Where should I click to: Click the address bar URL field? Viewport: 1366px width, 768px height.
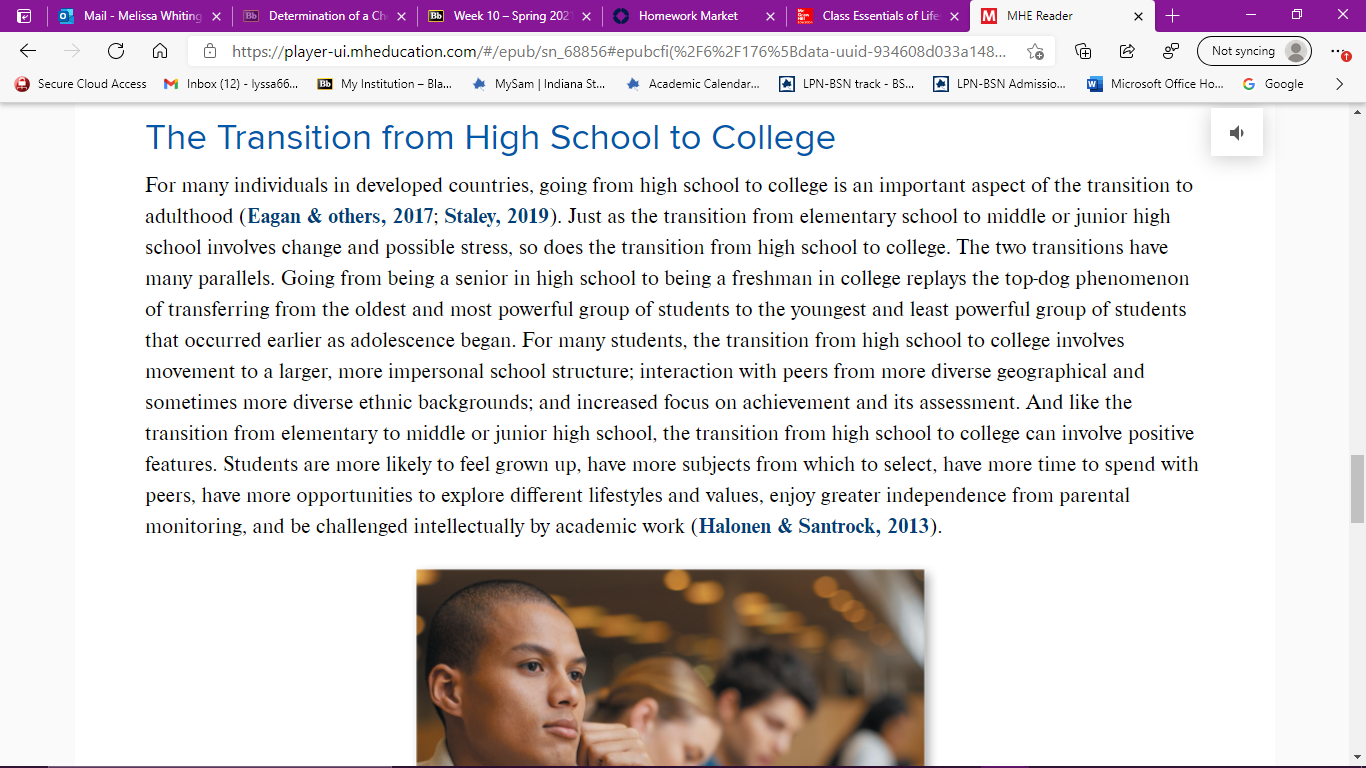tap(620, 51)
